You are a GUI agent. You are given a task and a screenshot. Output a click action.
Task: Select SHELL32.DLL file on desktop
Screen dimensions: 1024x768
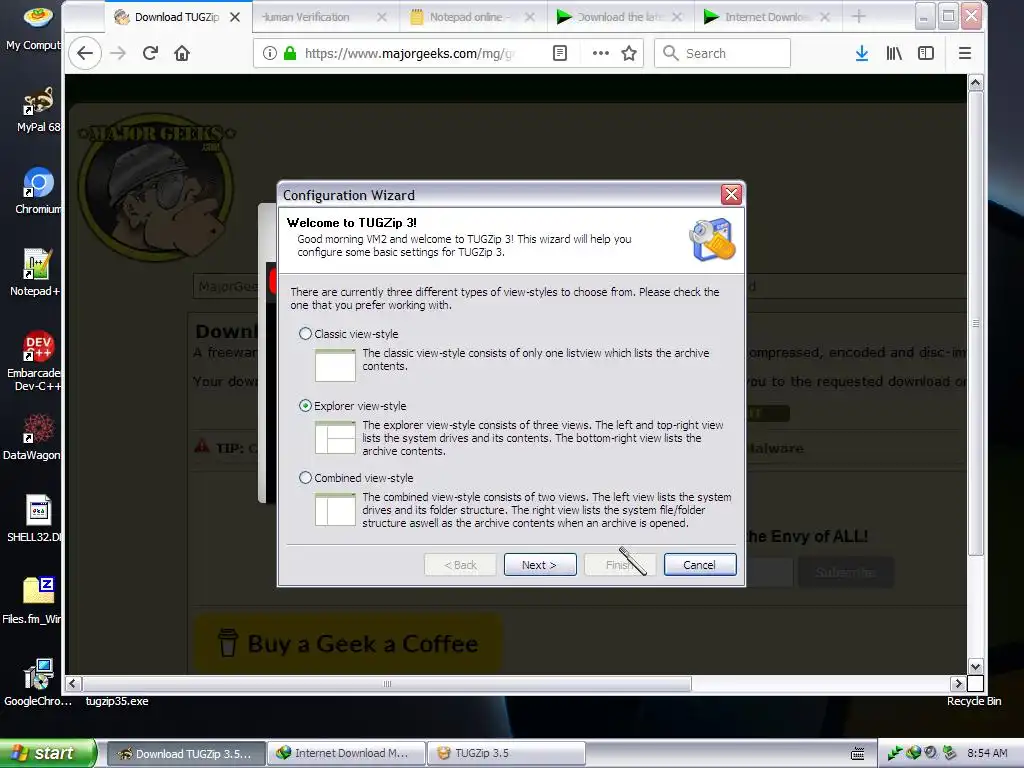[x=36, y=519]
